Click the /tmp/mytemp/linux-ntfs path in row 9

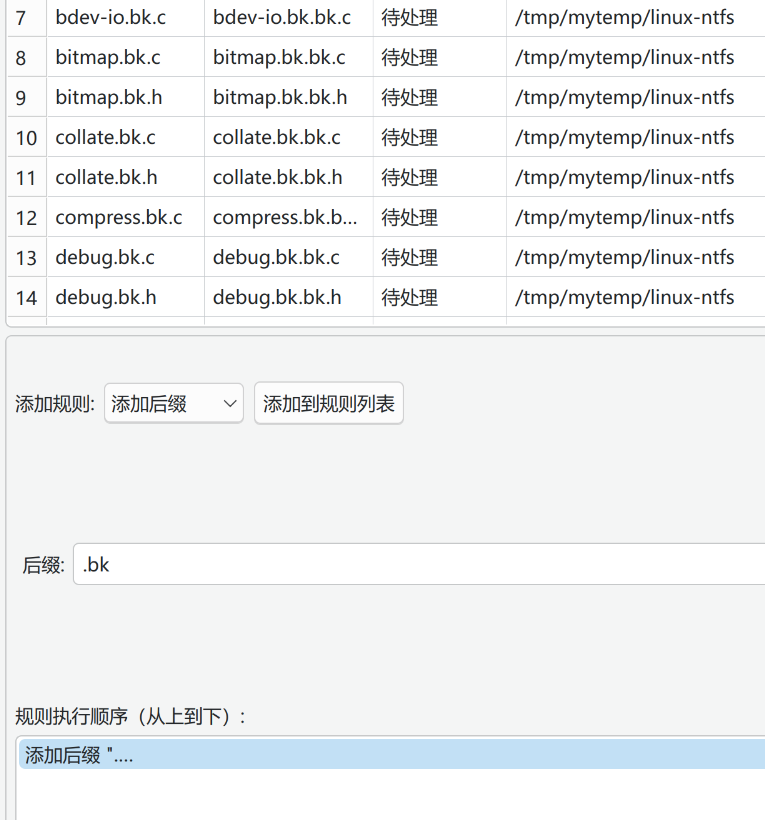pos(636,97)
